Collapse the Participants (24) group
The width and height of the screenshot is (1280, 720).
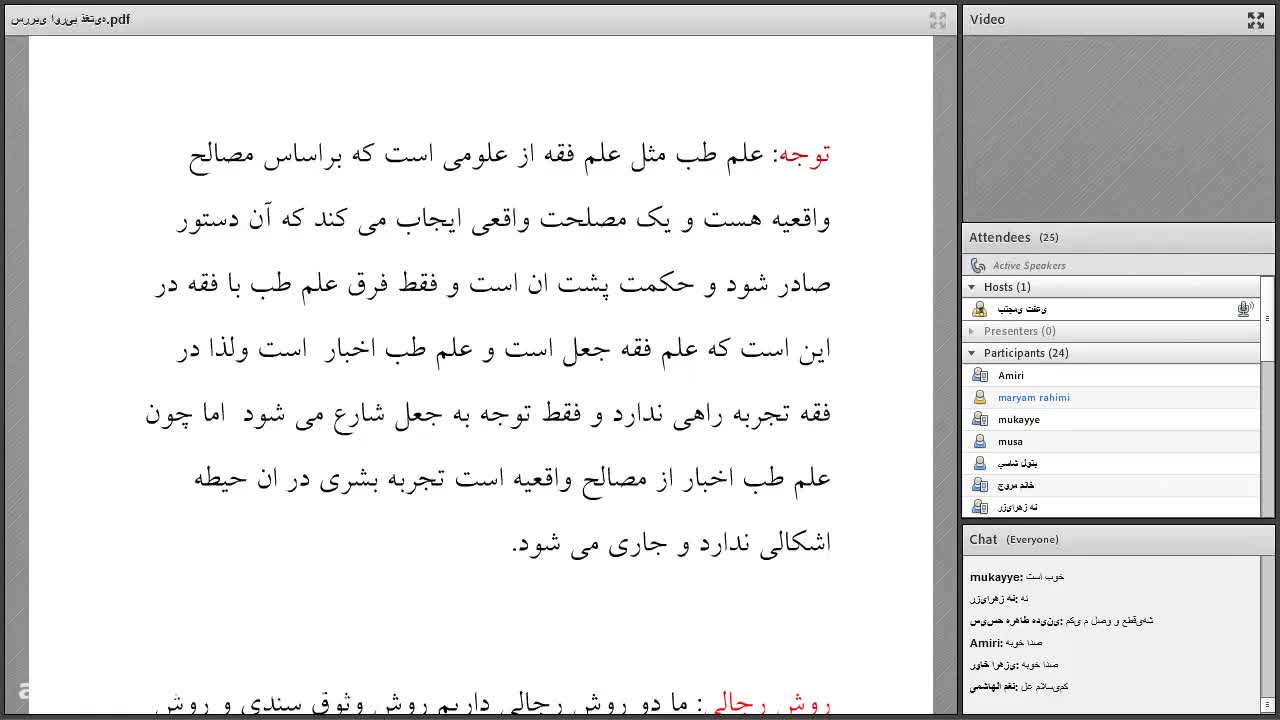click(x=971, y=353)
